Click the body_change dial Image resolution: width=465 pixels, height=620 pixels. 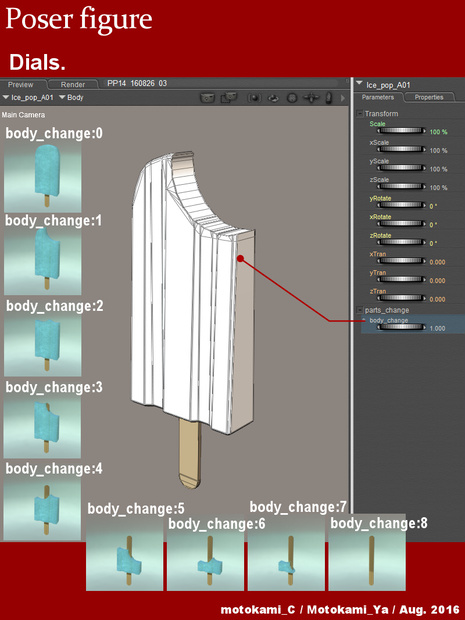click(x=401, y=327)
